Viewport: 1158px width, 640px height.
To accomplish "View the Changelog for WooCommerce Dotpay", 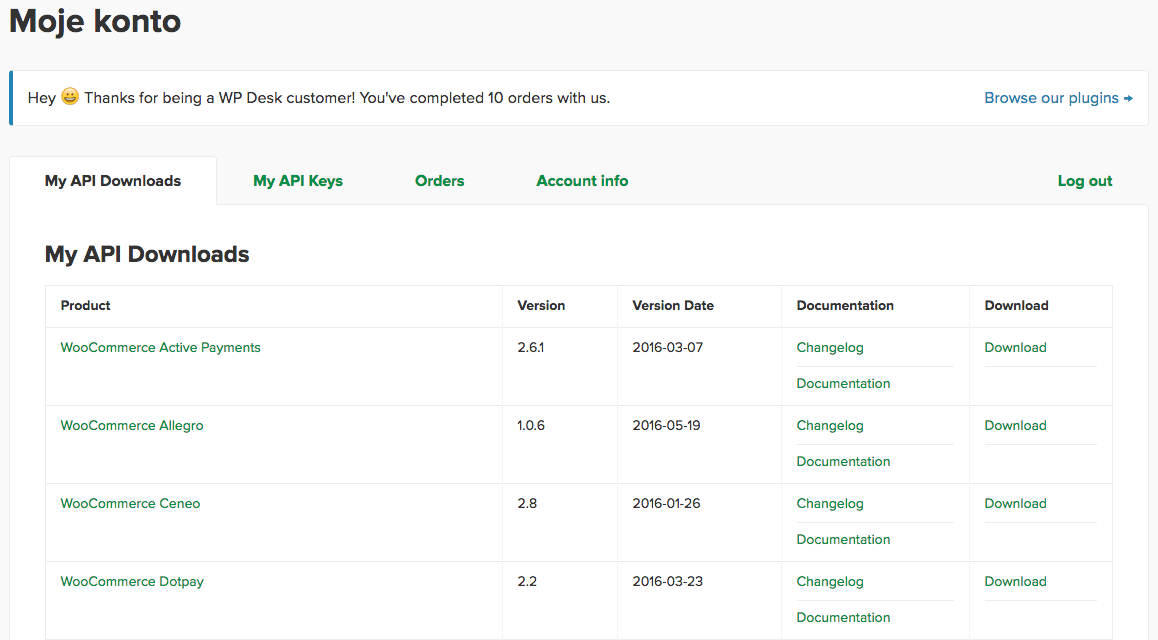I will 829,582.
